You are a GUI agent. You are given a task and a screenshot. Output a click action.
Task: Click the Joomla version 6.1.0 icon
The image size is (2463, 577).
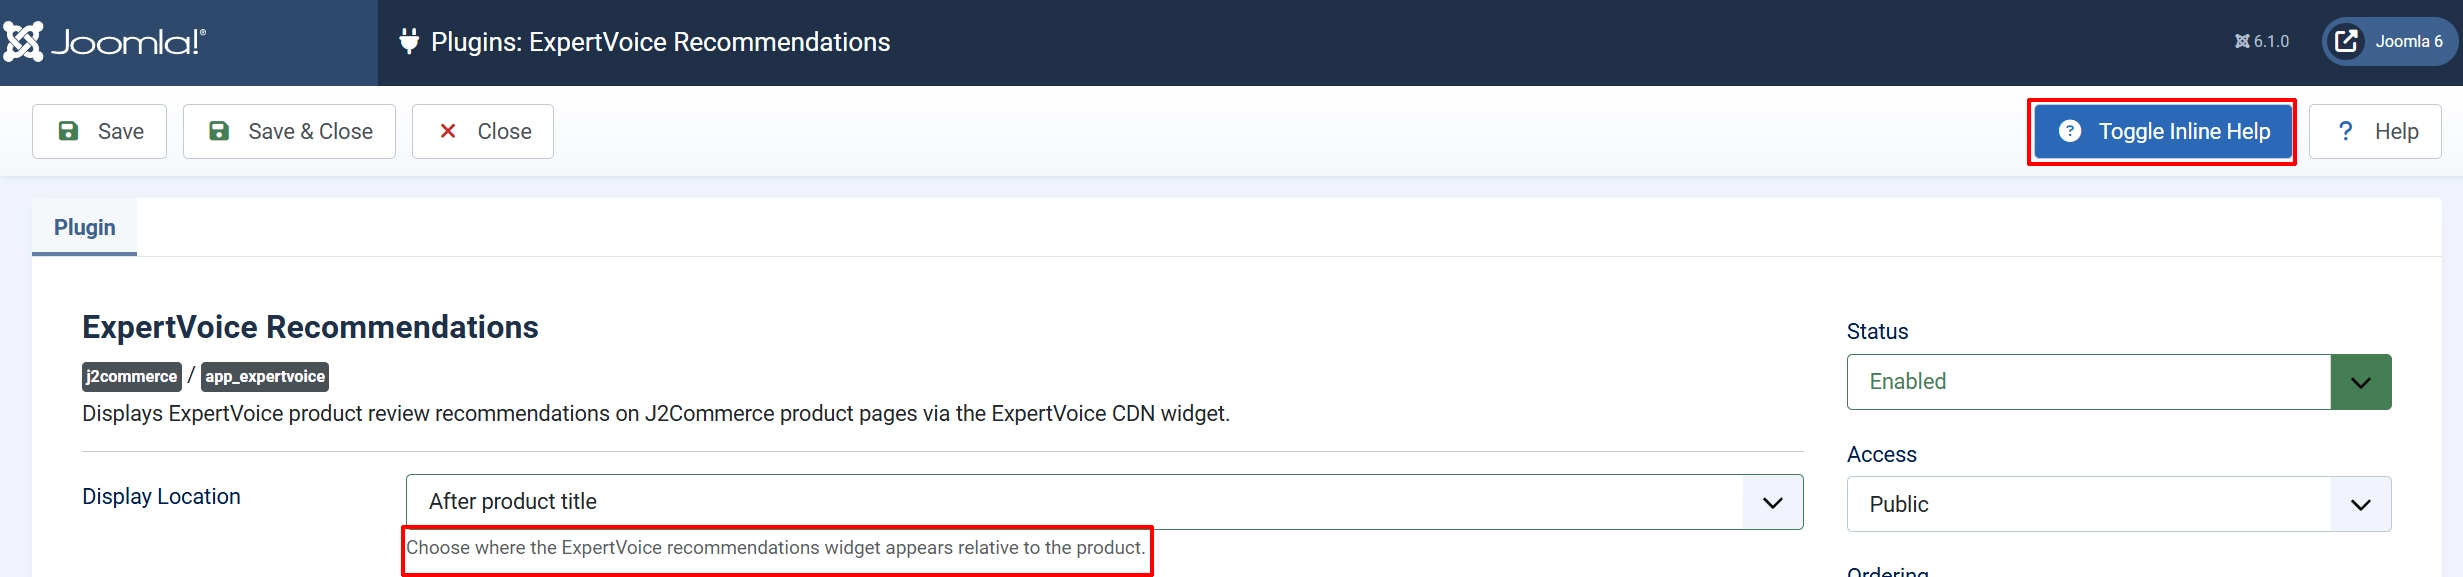pos(2242,41)
